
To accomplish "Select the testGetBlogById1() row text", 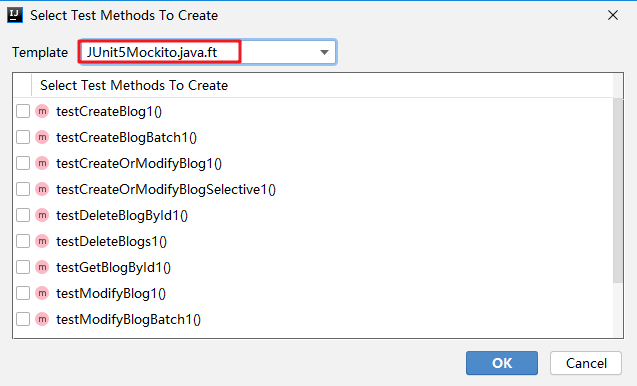I will tap(113, 267).
